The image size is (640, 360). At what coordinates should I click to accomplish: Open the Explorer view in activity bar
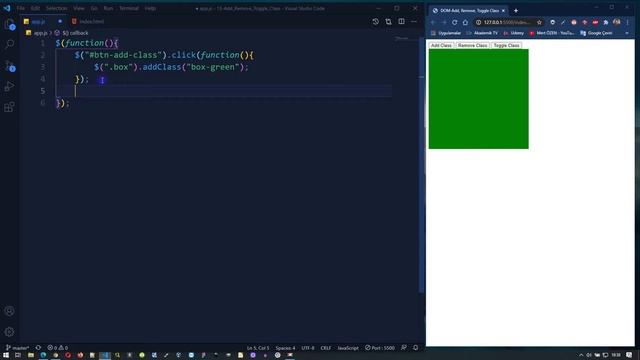(9, 24)
